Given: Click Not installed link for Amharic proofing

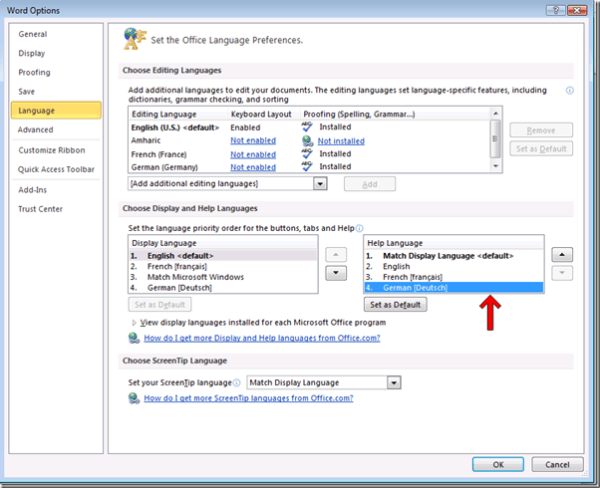Looking at the screenshot, I should (341, 141).
